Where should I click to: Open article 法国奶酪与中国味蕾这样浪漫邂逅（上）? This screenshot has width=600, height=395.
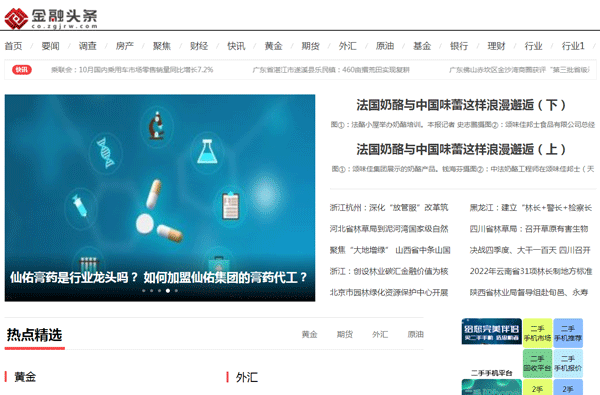coord(461,149)
